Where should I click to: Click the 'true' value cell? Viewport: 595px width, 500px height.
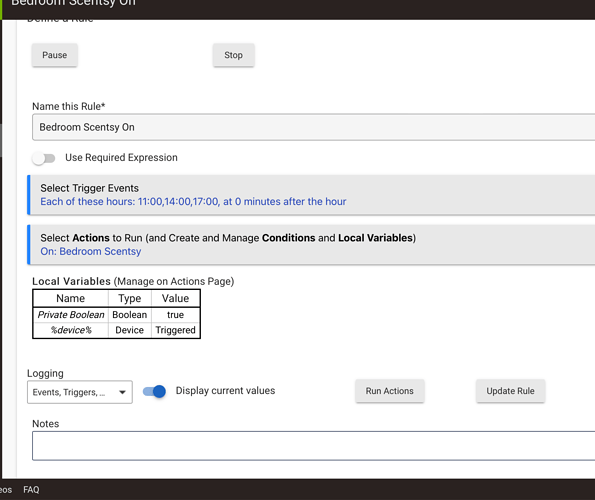pyautogui.click(x=176, y=315)
